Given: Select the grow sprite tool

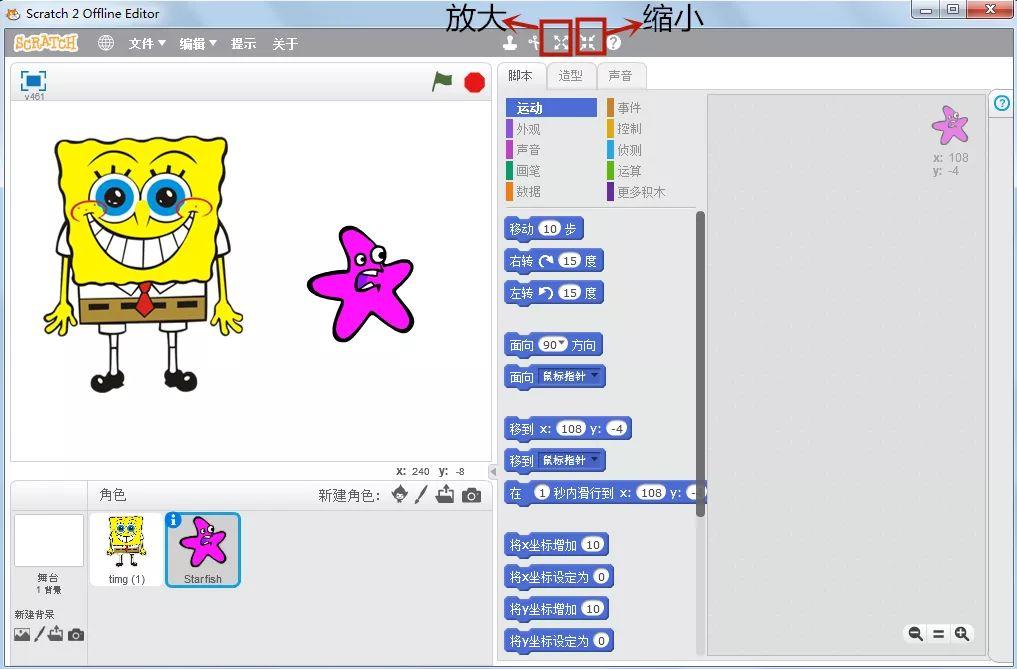Looking at the screenshot, I should (x=560, y=43).
